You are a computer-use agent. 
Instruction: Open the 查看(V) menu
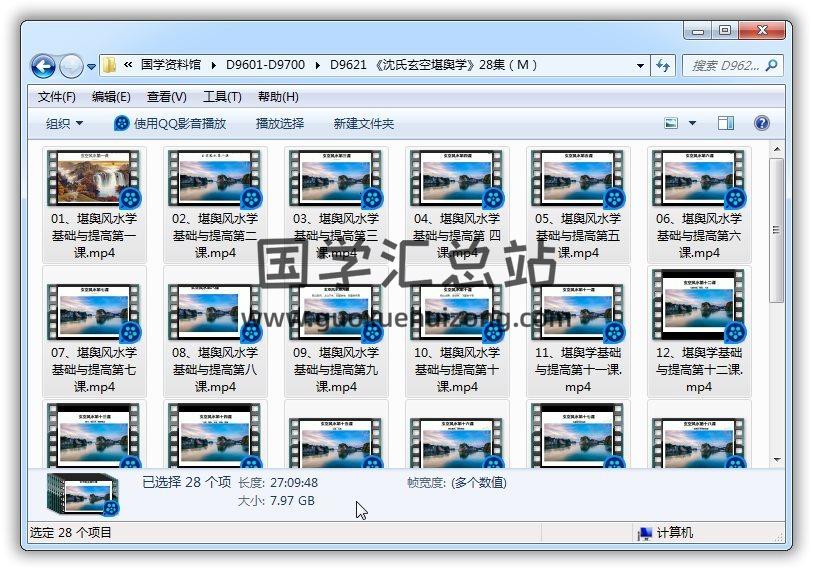click(166, 96)
